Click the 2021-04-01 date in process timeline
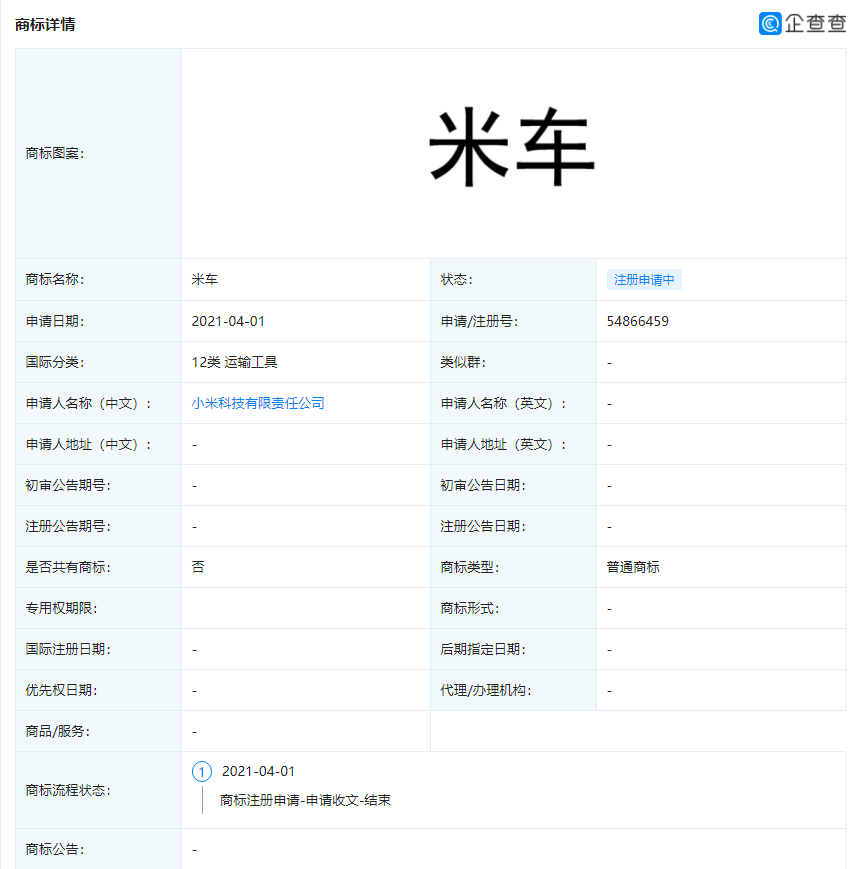 click(x=258, y=771)
